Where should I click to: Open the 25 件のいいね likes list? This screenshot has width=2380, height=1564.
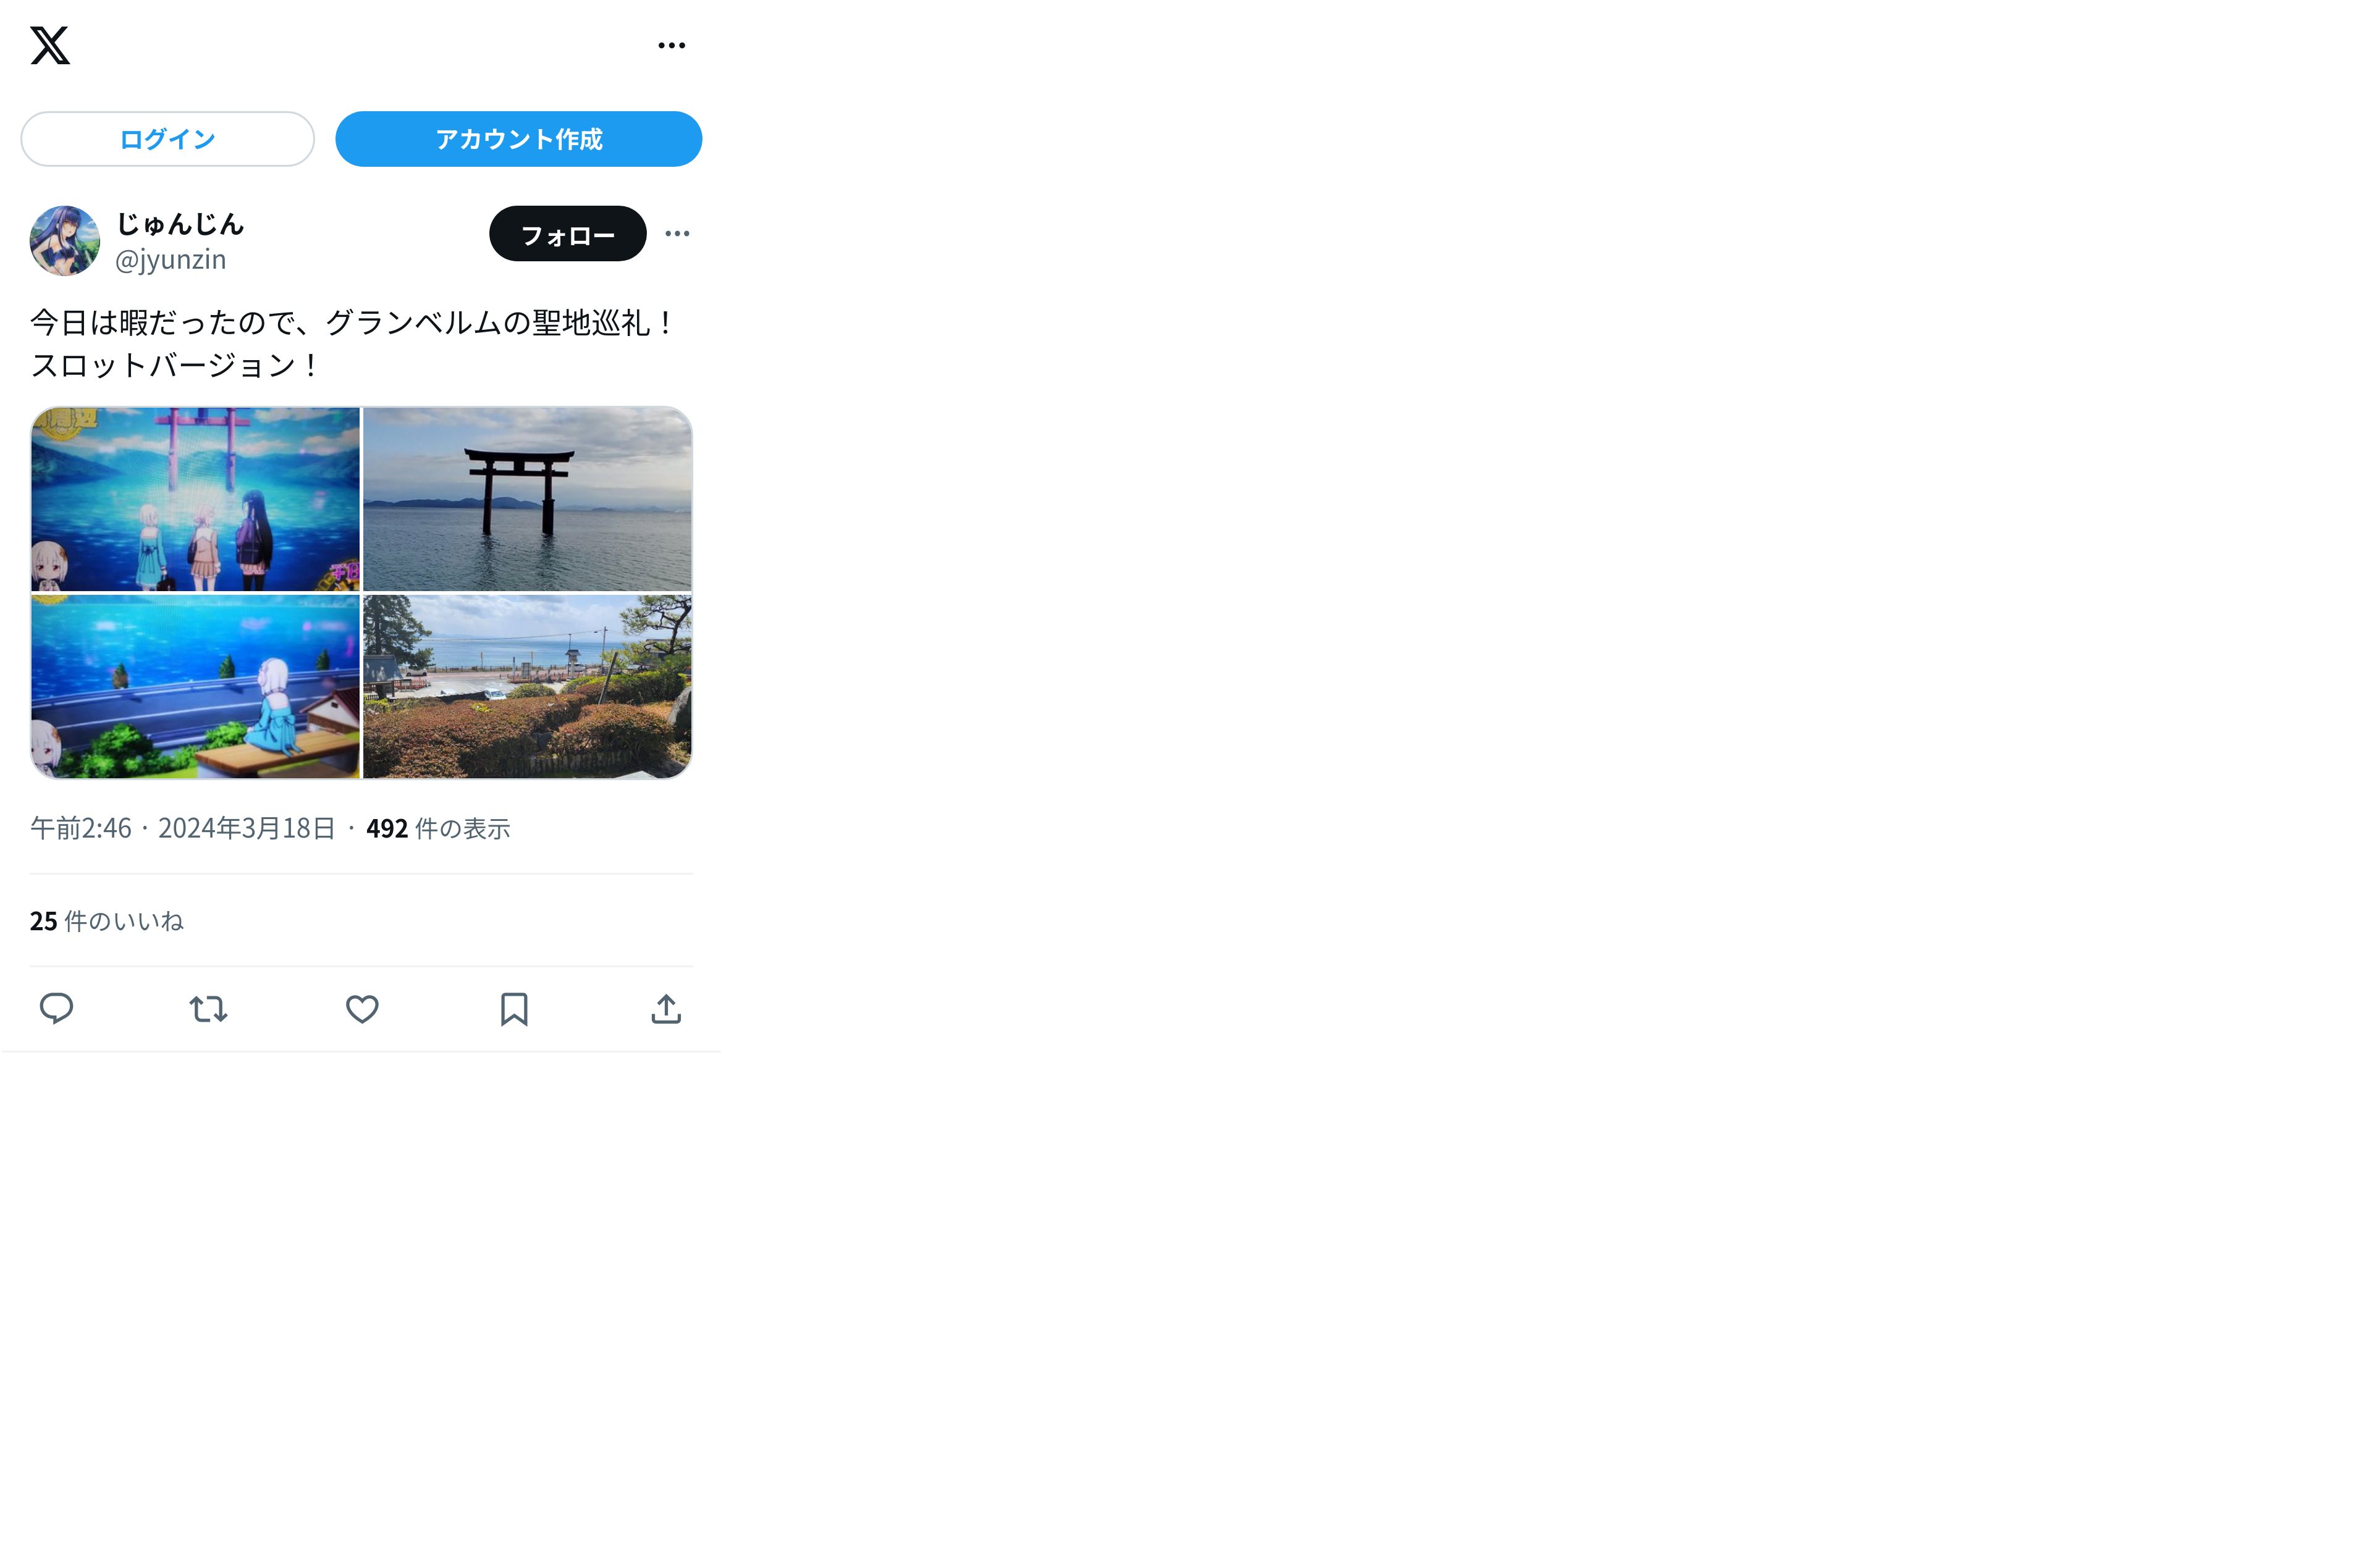pyautogui.click(x=107, y=921)
